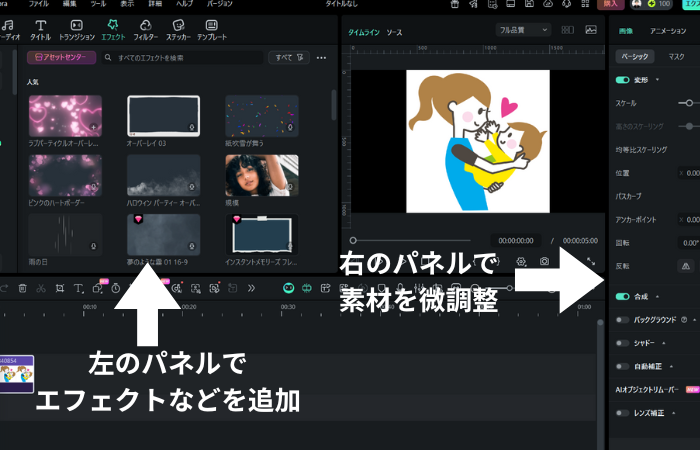Select the 紙吹雪が舞う effect thumbnail
The image size is (700, 450).
point(262,116)
